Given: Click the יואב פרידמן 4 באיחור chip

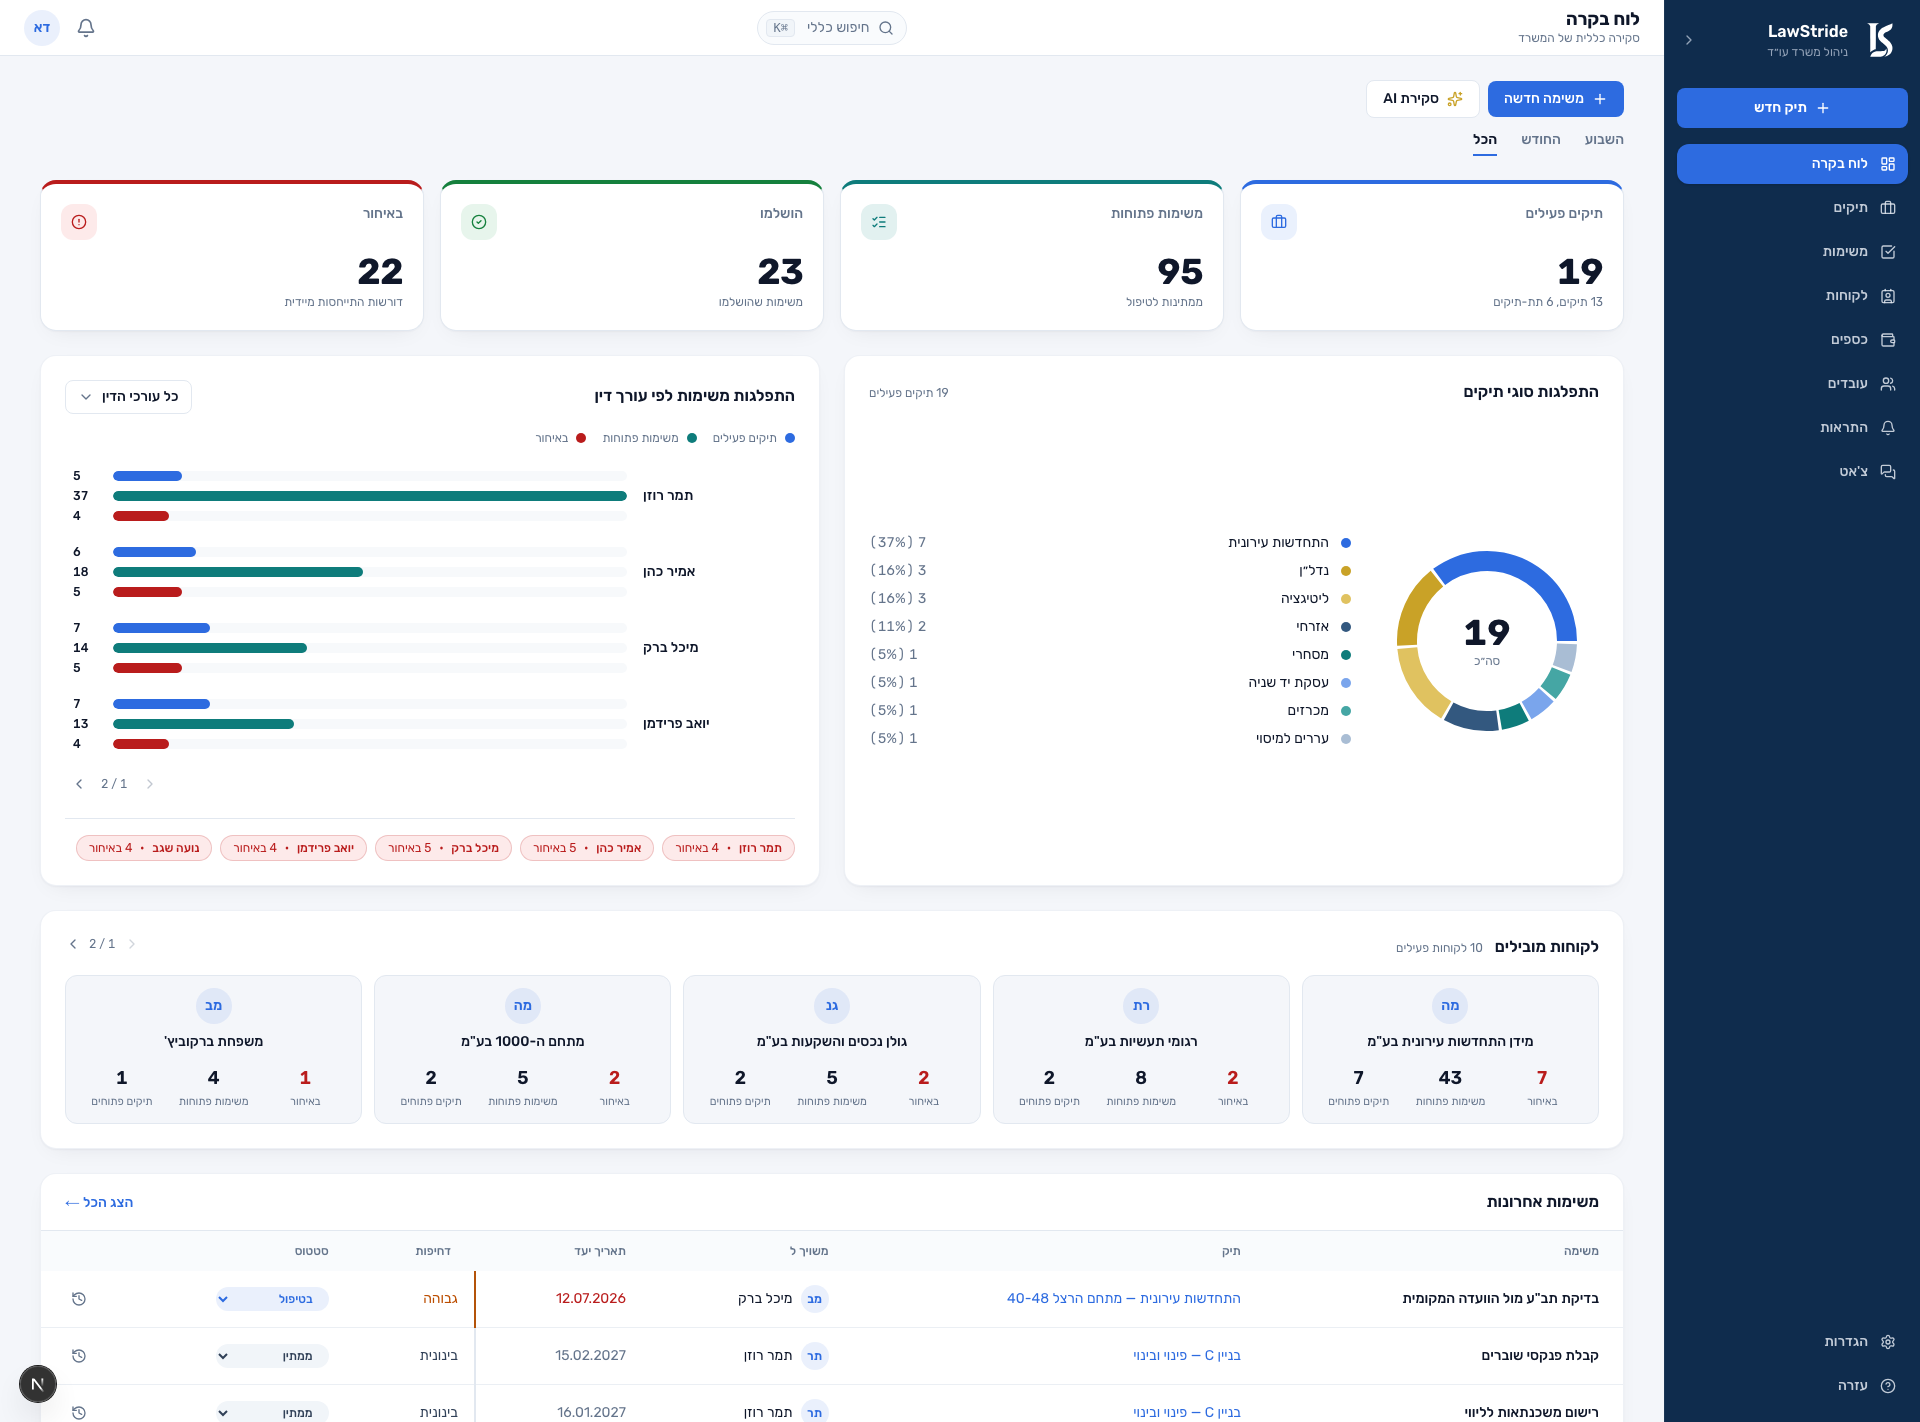Looking at the screenshot, I should tap(293, 848).
